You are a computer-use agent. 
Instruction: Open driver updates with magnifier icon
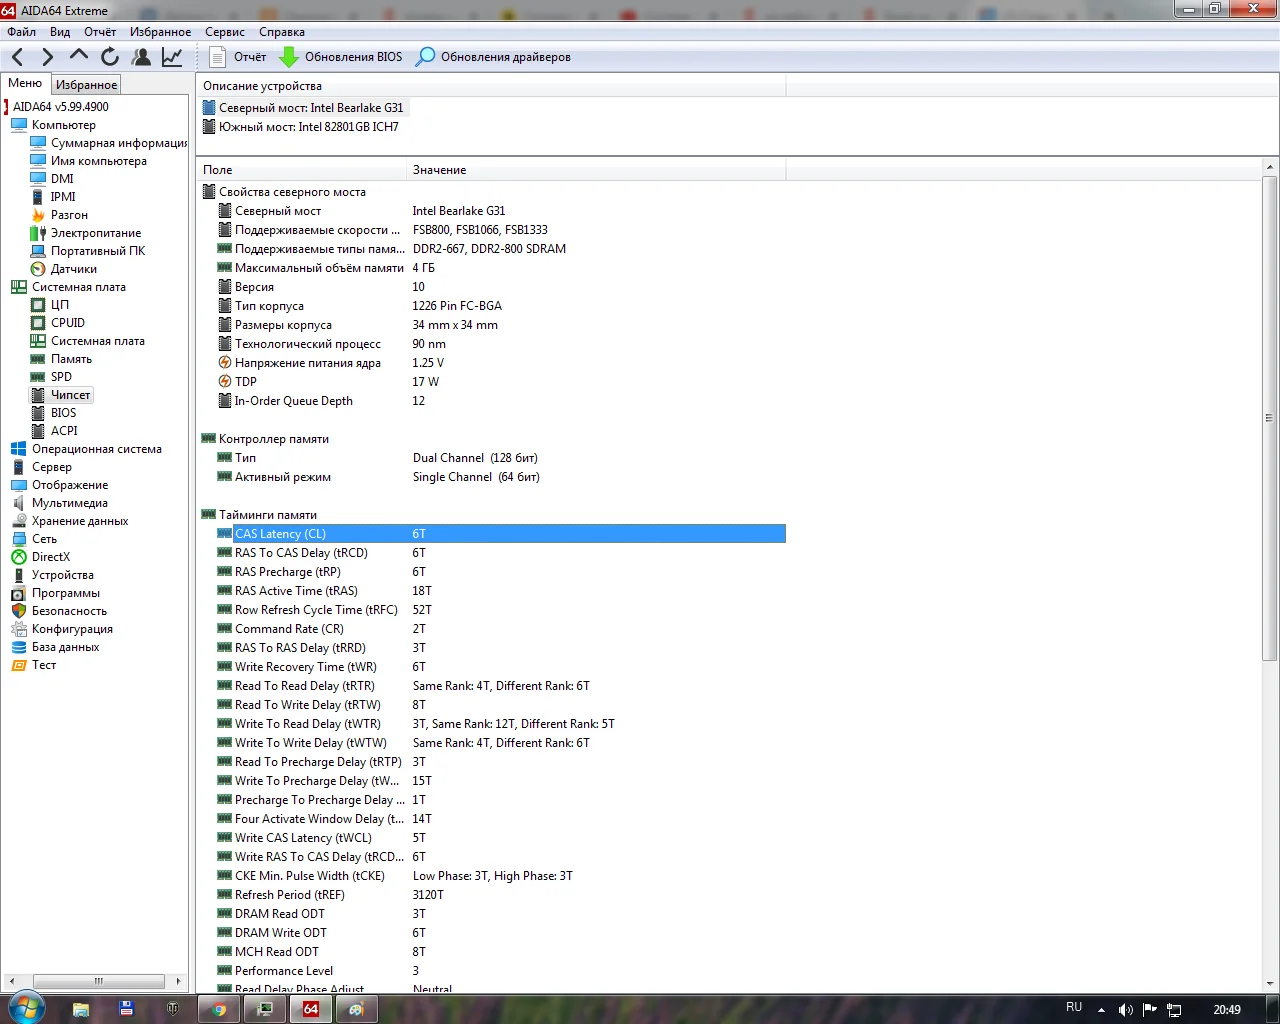click(493, 57)
